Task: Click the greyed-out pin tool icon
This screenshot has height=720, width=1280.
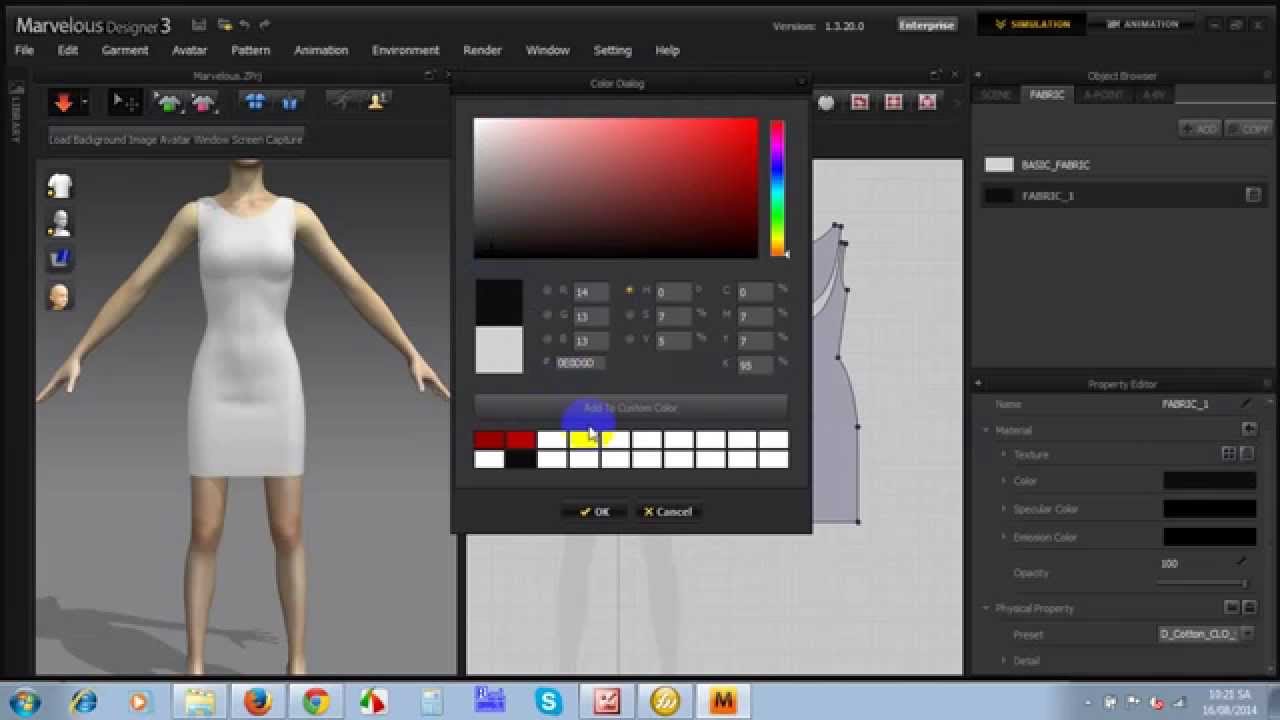Action: tap(343, 101)
